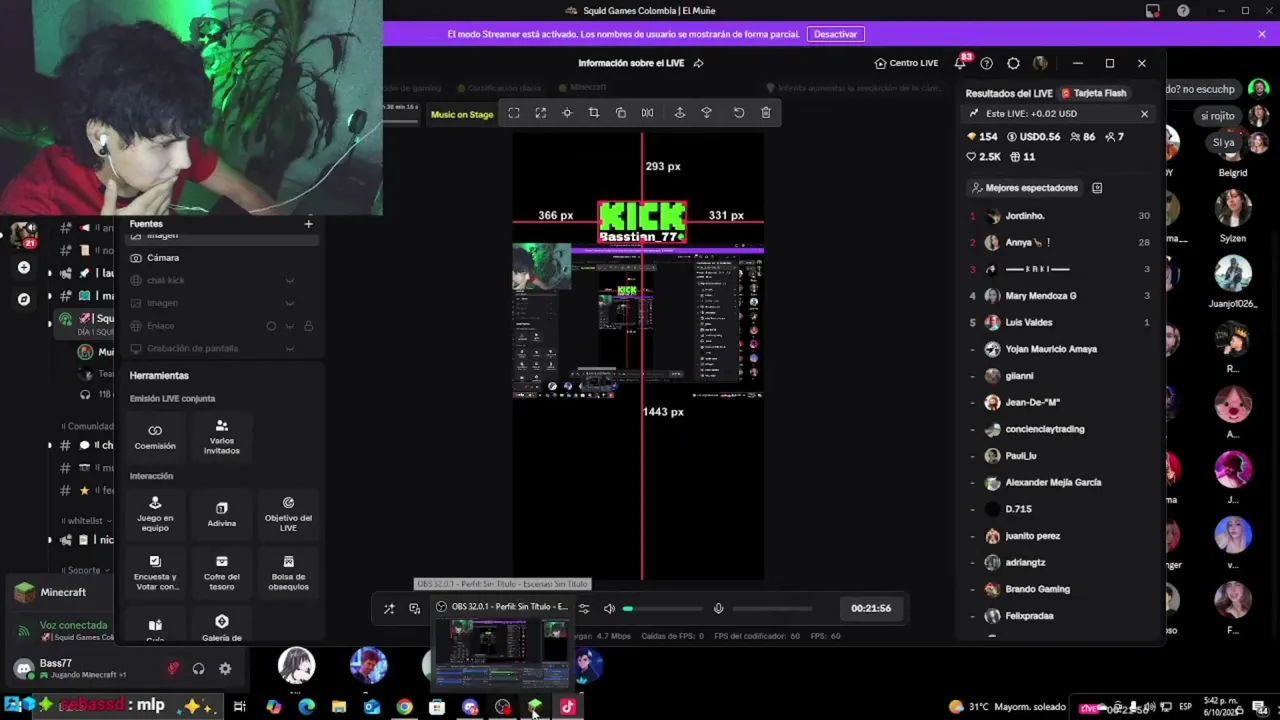Screen dimensions: 1280x720
Task: Open the Cofre del tesoro tool
Action: point(222,573)
